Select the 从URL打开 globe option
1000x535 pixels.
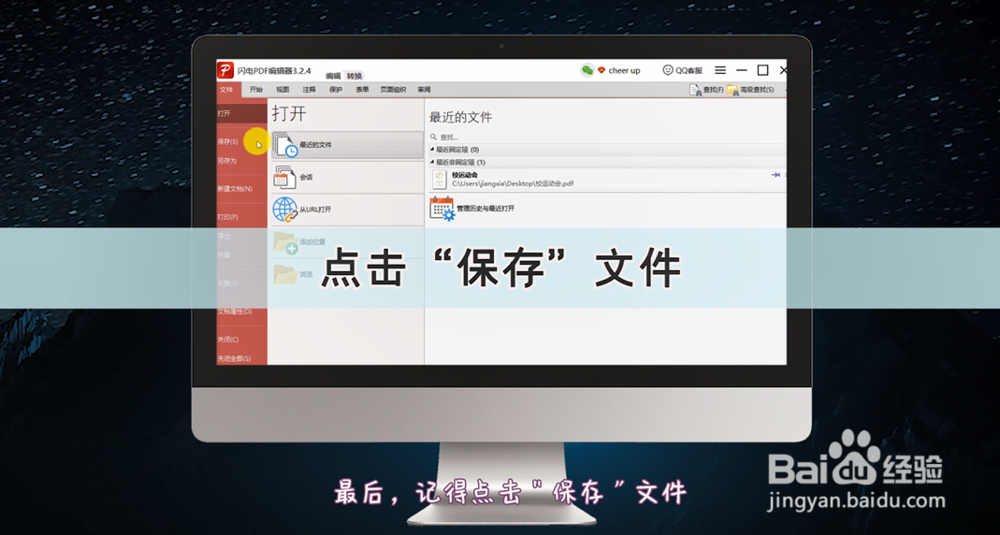347,209
